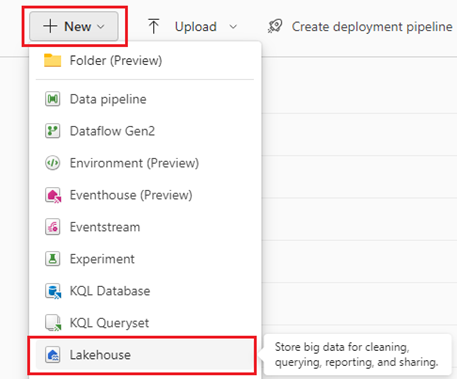This screenshot has height=379, width=457.
Task: Click the blue Lakehouse icon
Action: 52,355
